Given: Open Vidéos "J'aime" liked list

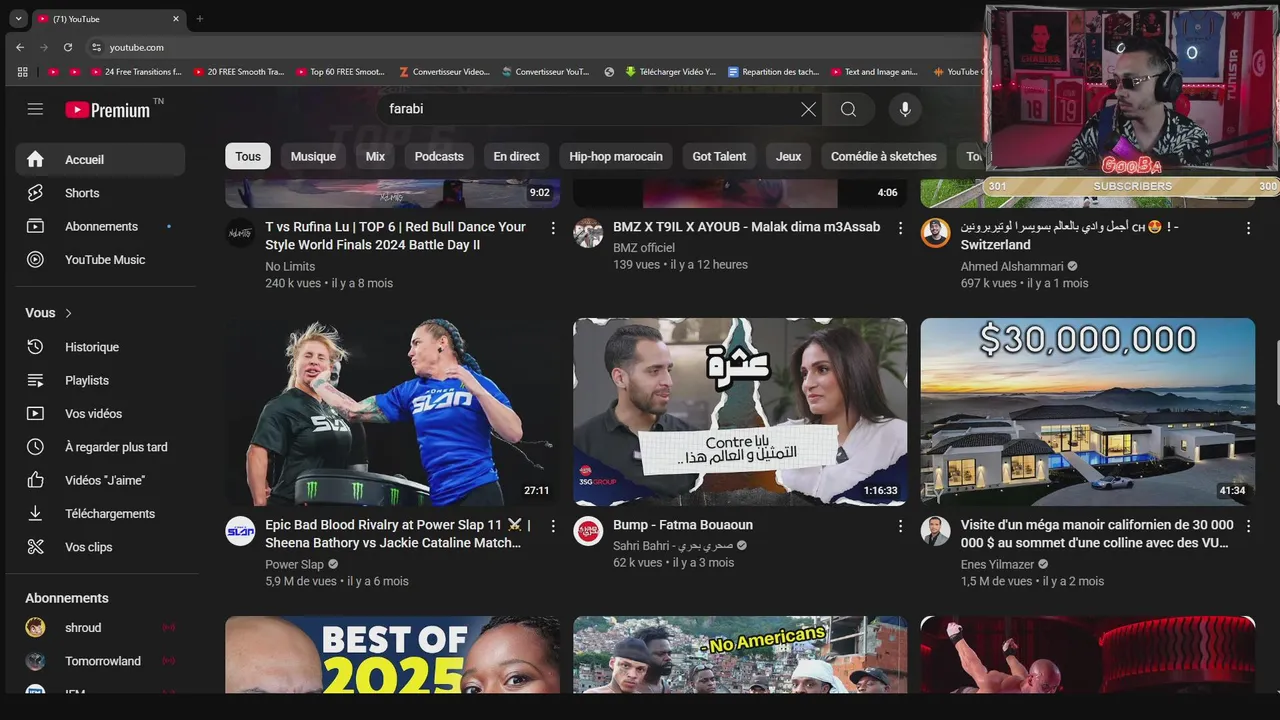Looking at the screenshot, I should point(100,480).
